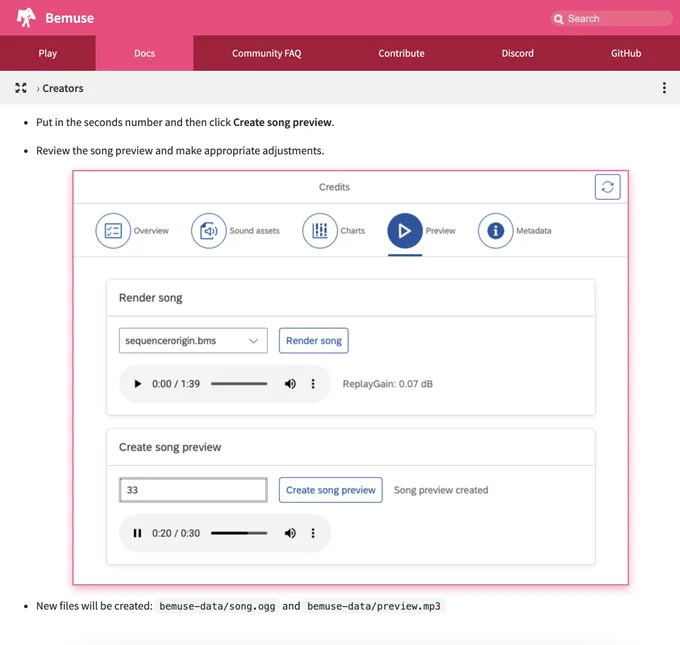The height and width of the screenshot is (645, 680).
Task: Open the Discord link
Action: [517, 53]
